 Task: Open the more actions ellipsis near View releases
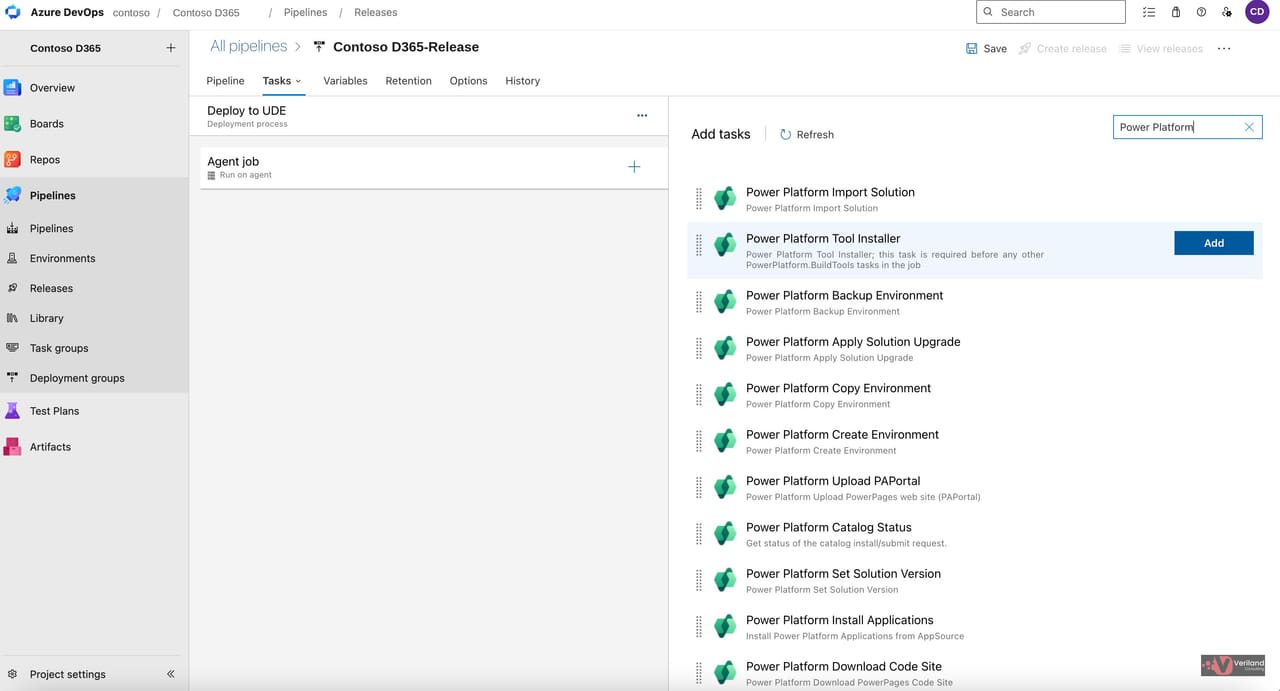click(x=1224, y=48)
